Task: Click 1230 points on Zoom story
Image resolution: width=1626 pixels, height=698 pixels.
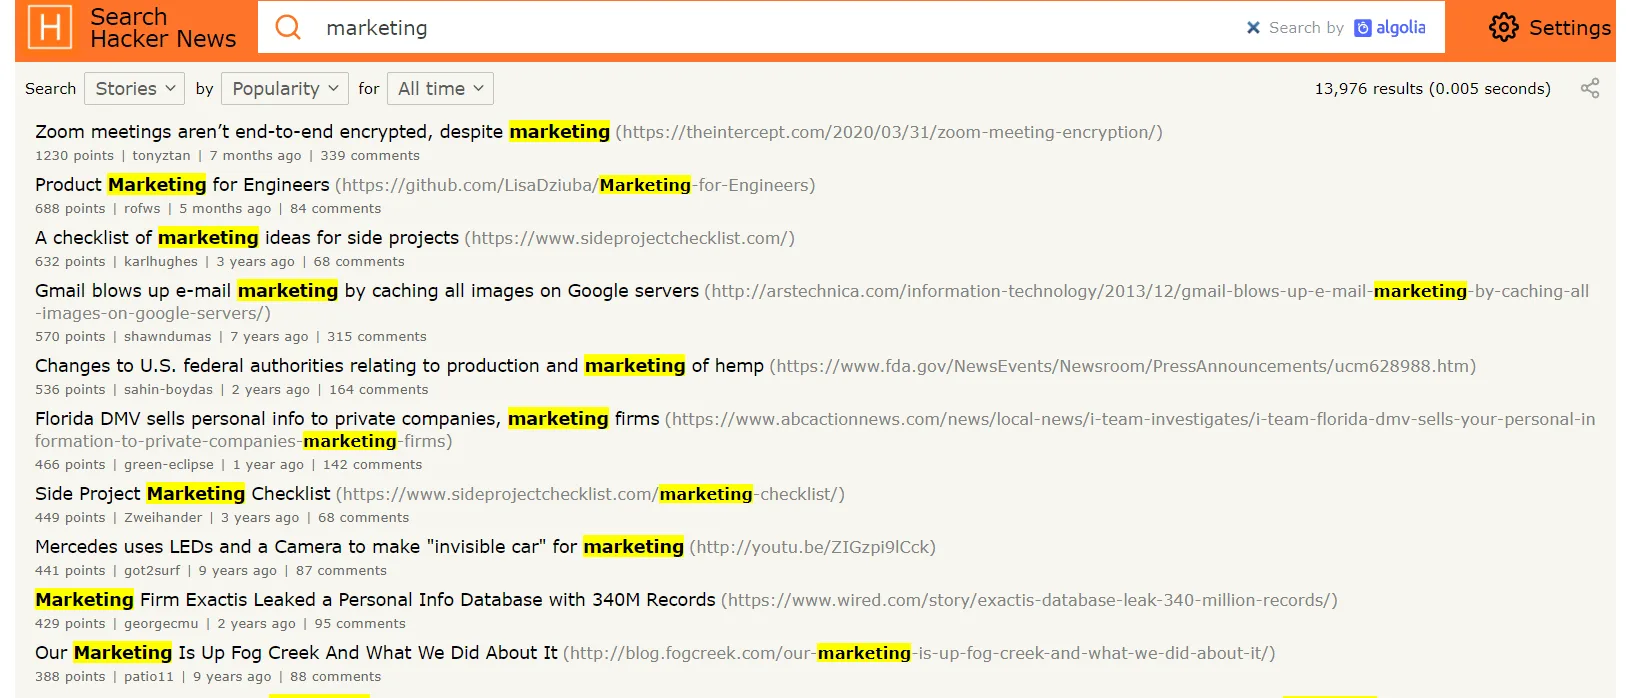Action: (x=74, y=156)
